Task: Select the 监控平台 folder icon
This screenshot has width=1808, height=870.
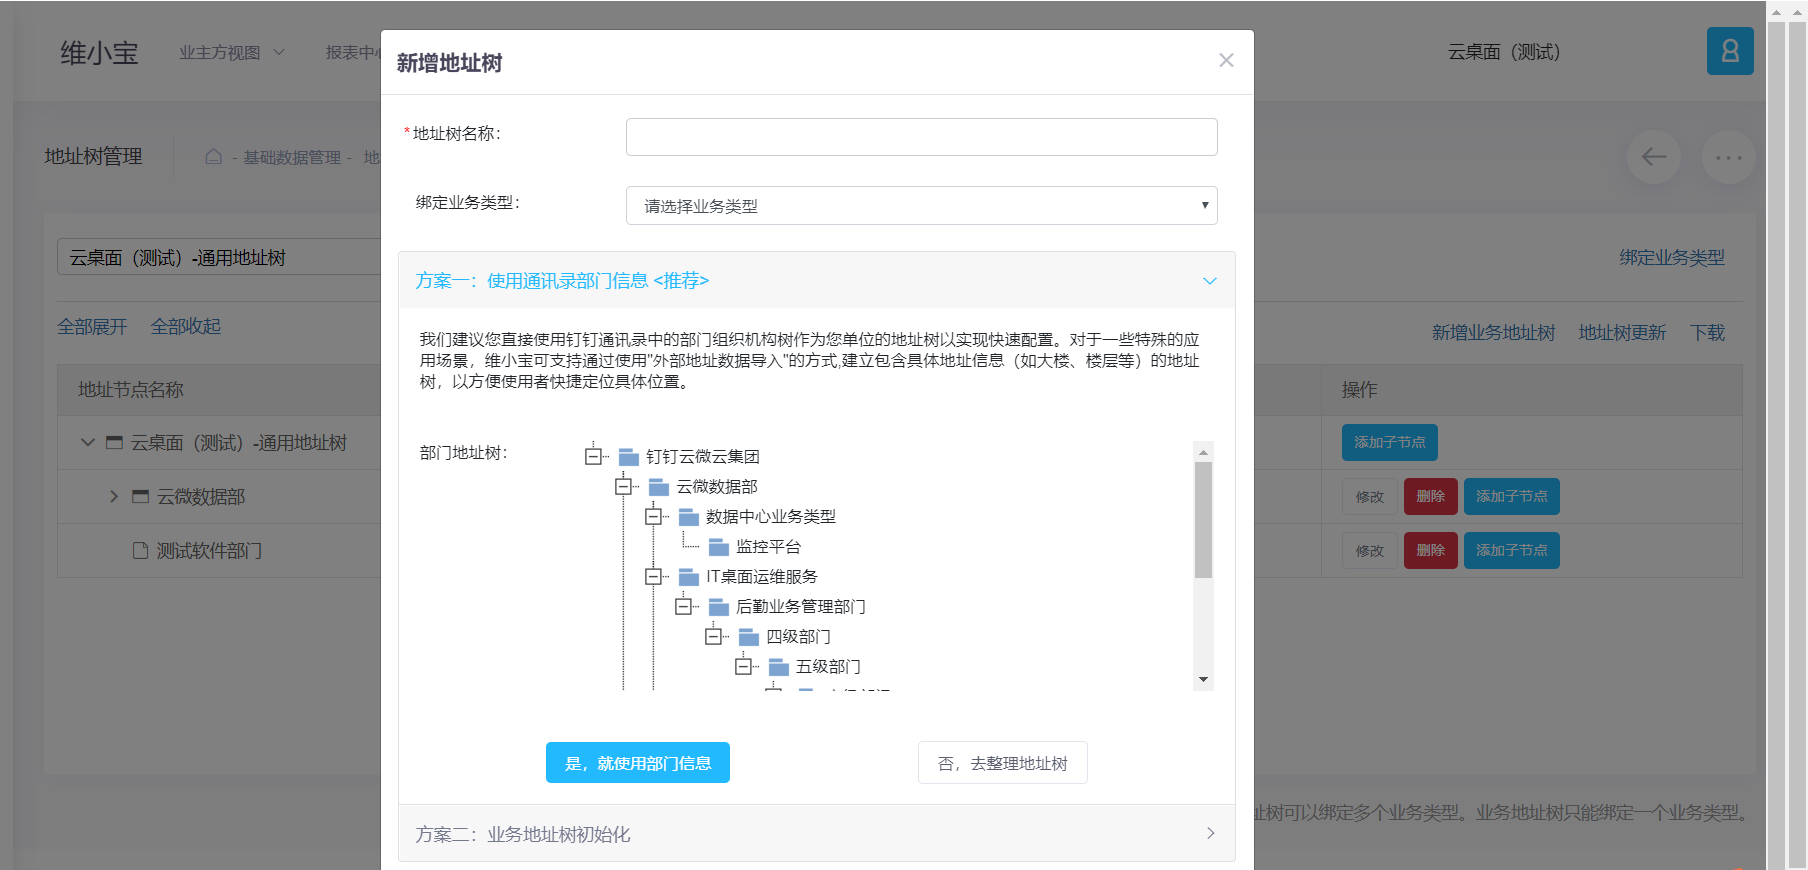Action: point(719,547)
